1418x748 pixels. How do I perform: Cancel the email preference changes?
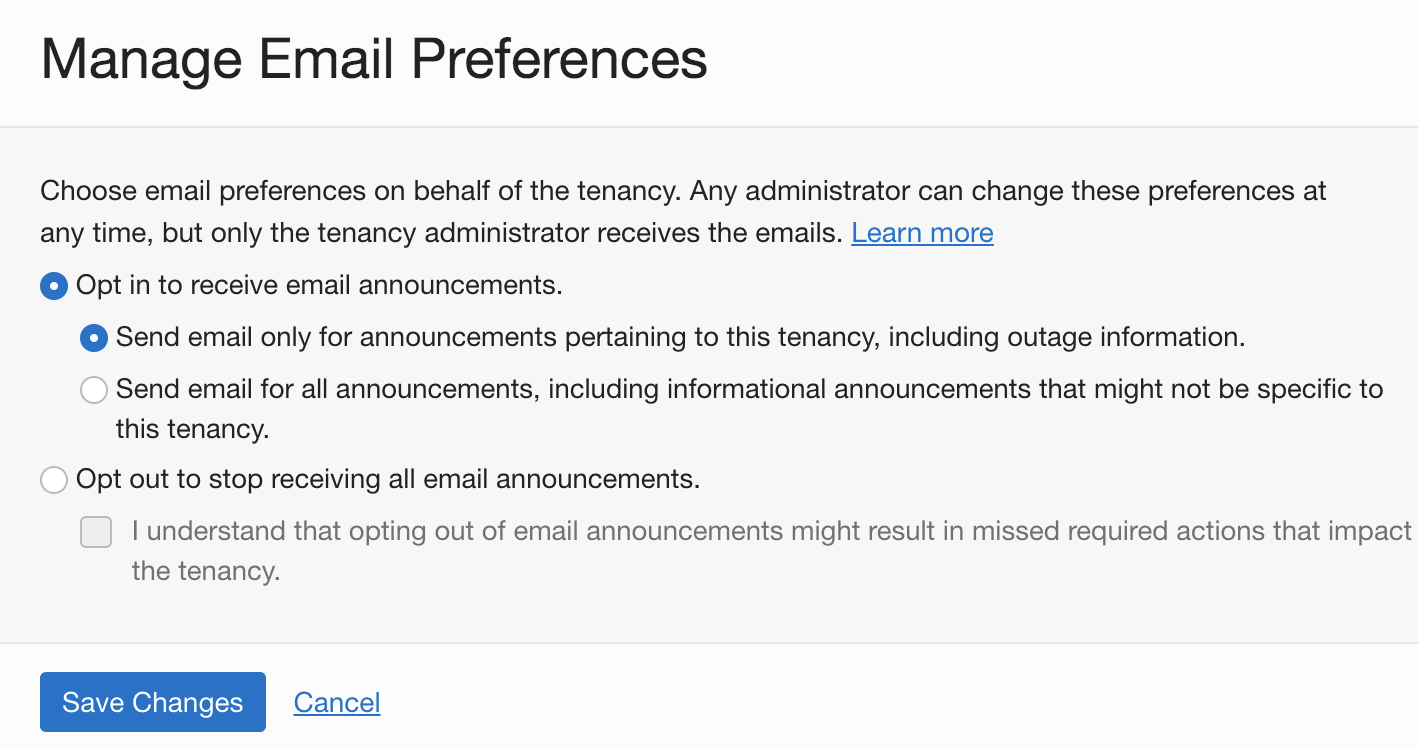(336, 702)
